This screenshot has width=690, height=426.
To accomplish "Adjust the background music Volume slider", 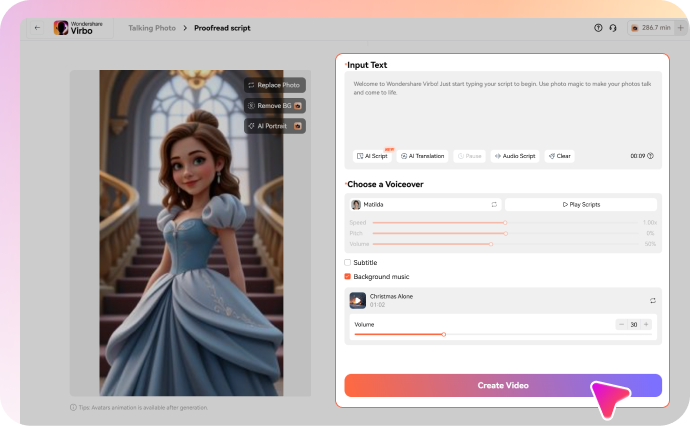I will click(x=503, y=334).
